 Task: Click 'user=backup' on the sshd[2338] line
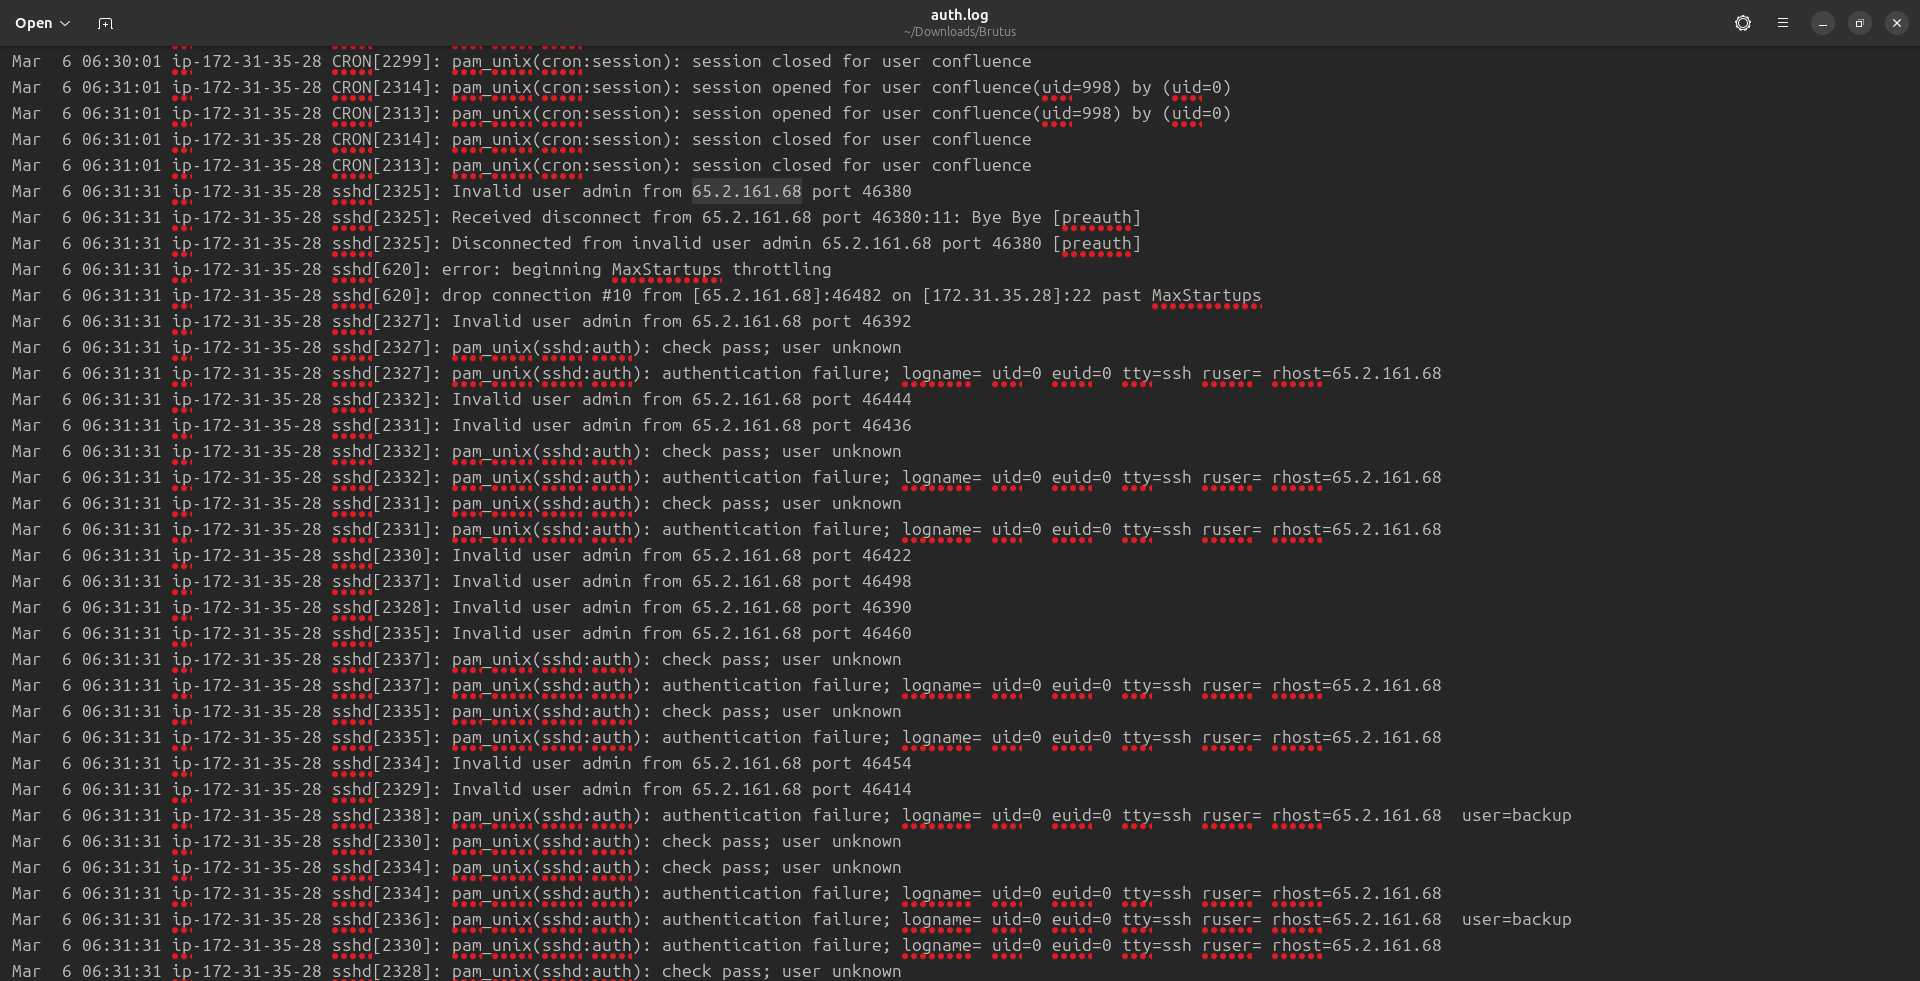[x=1517, y=816]
